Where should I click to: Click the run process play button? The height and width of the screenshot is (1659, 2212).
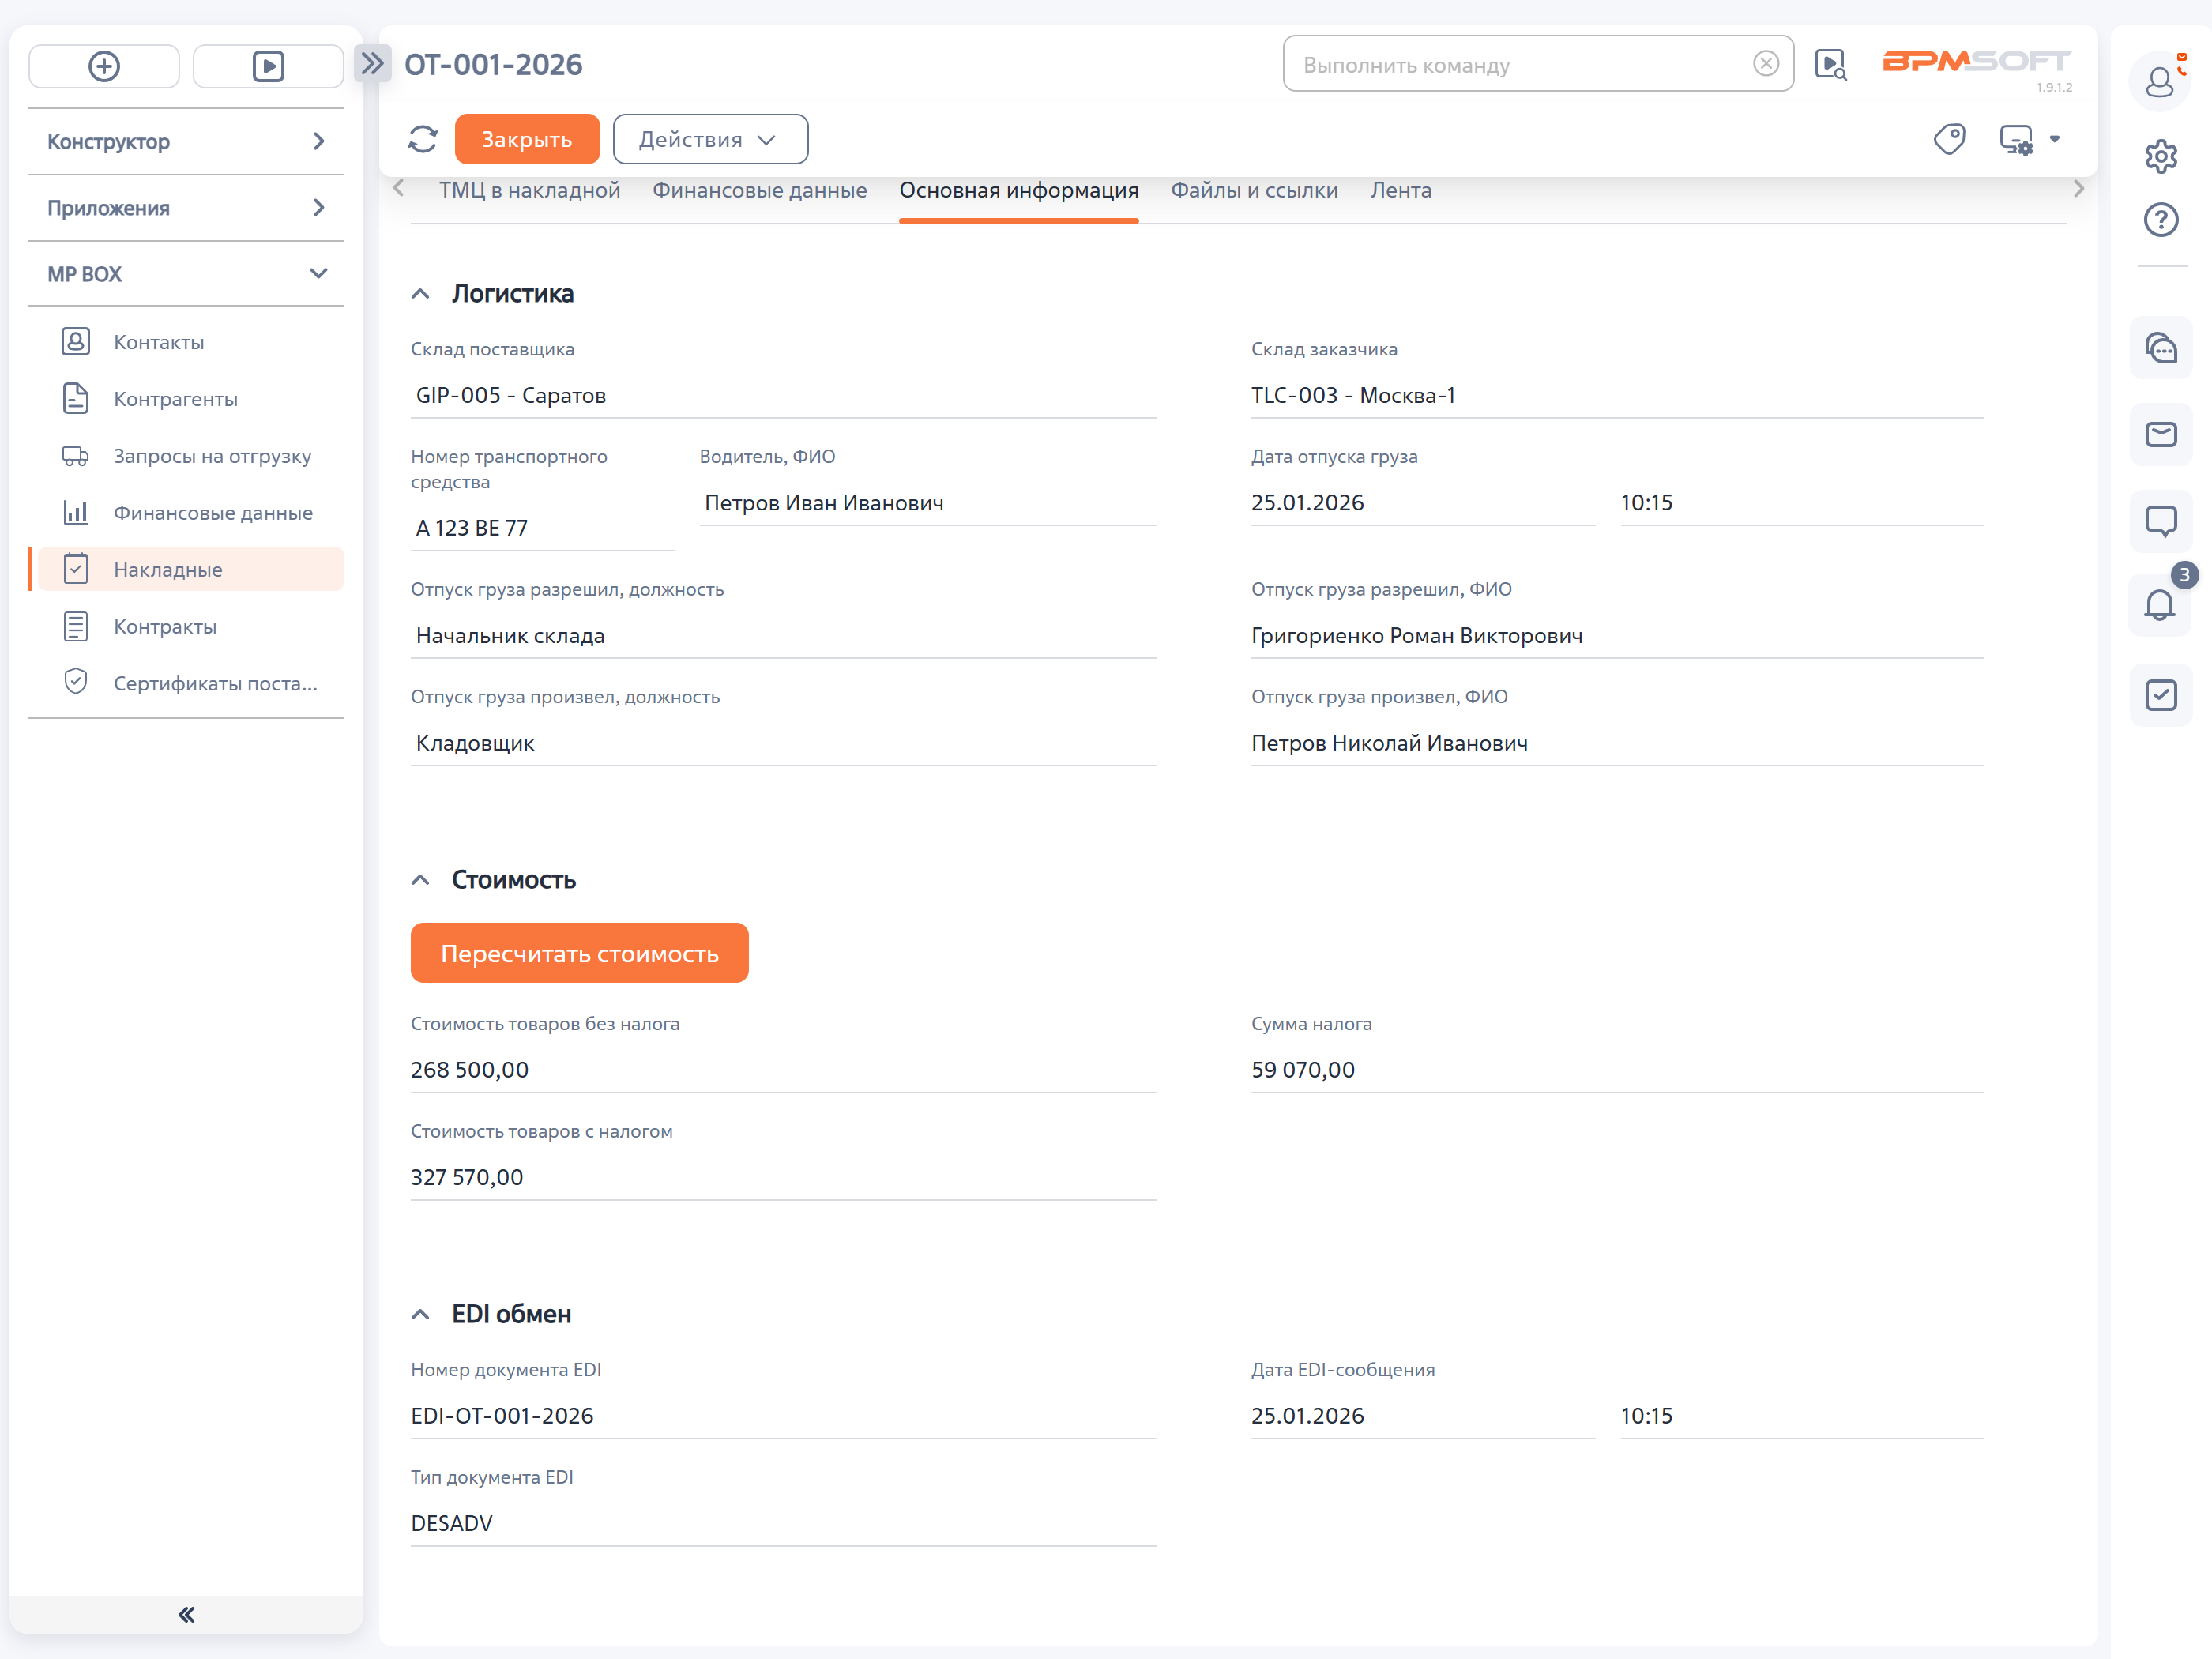(268, 66)
